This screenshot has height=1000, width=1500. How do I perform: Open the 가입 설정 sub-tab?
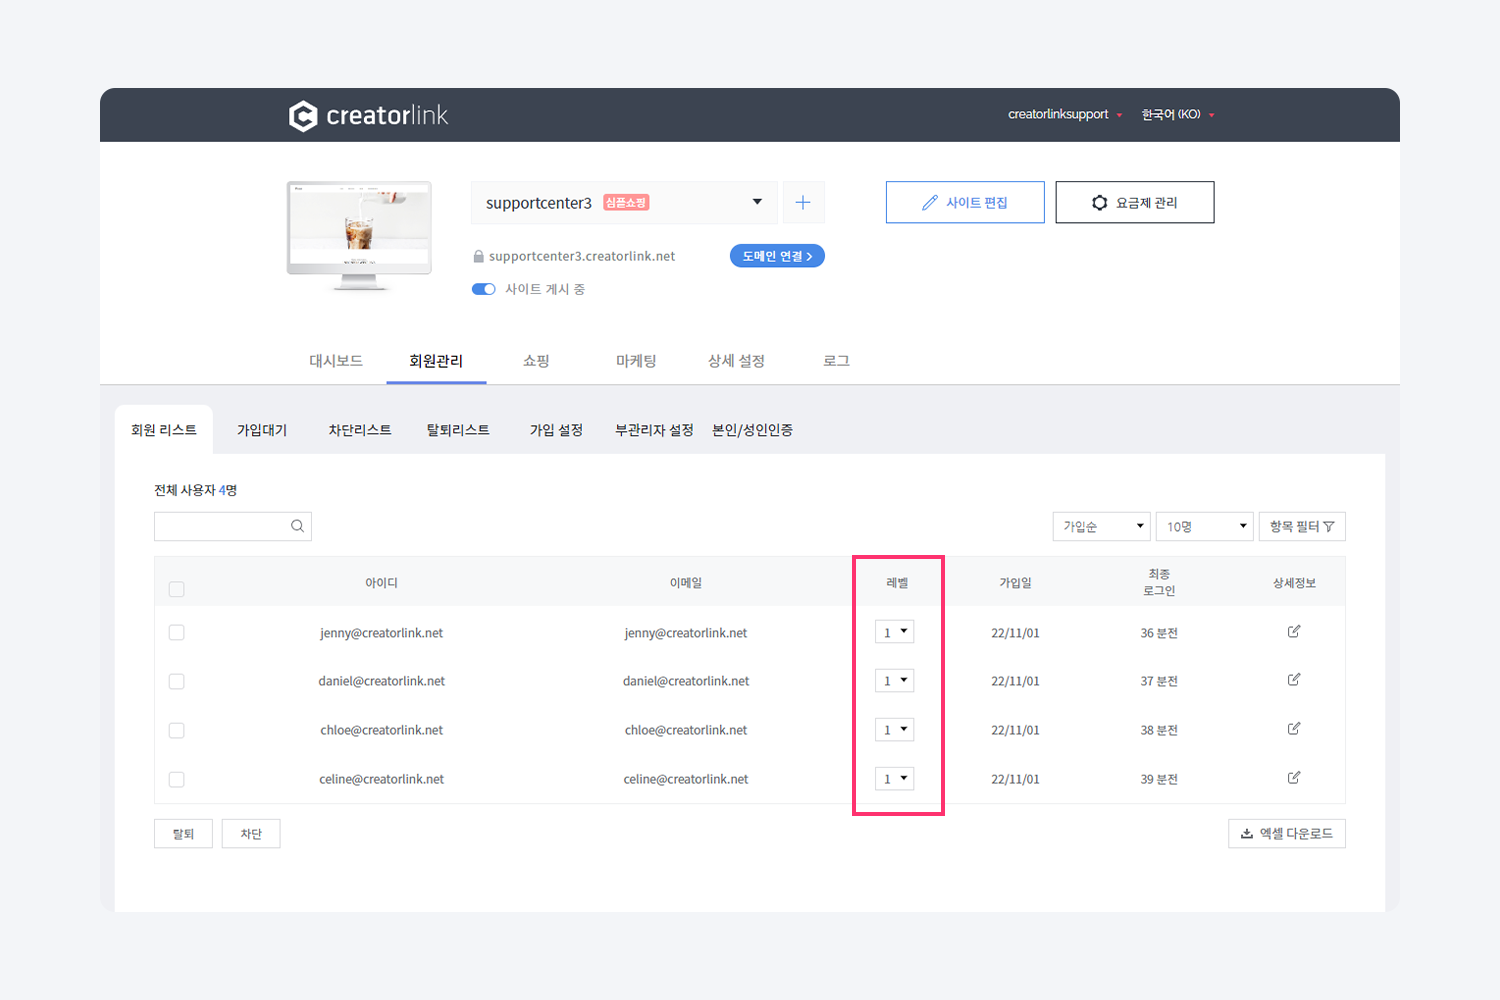coord(556,430)
